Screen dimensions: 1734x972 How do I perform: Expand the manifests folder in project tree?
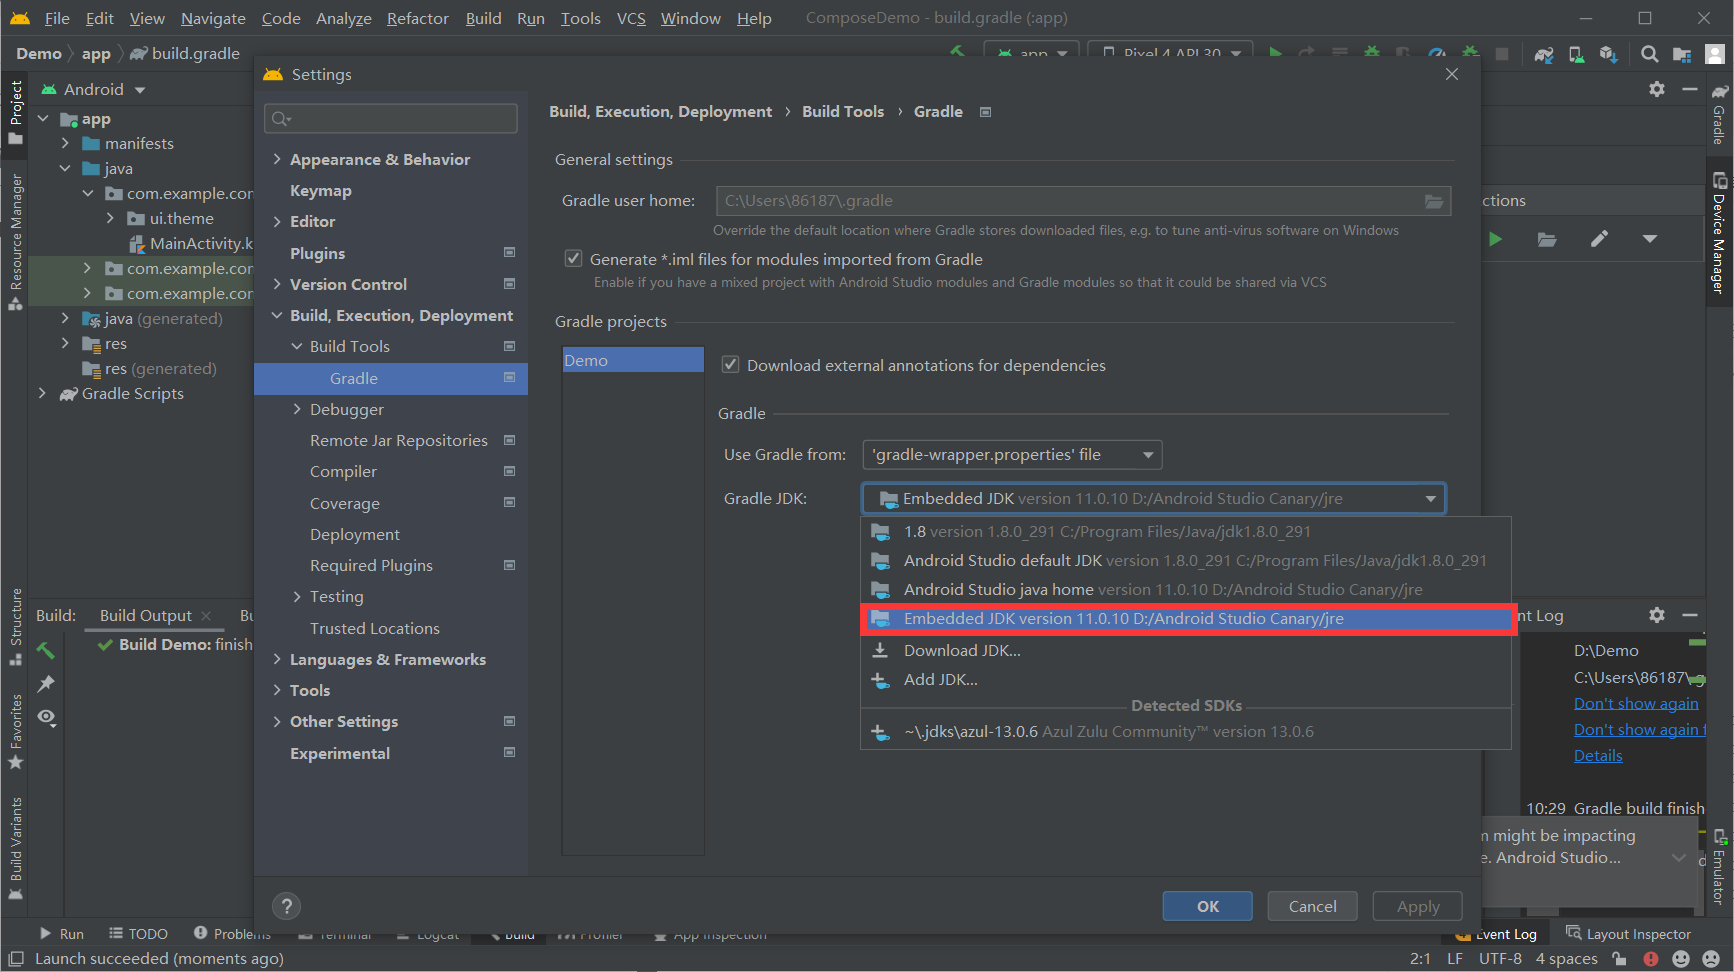[66, 143]
